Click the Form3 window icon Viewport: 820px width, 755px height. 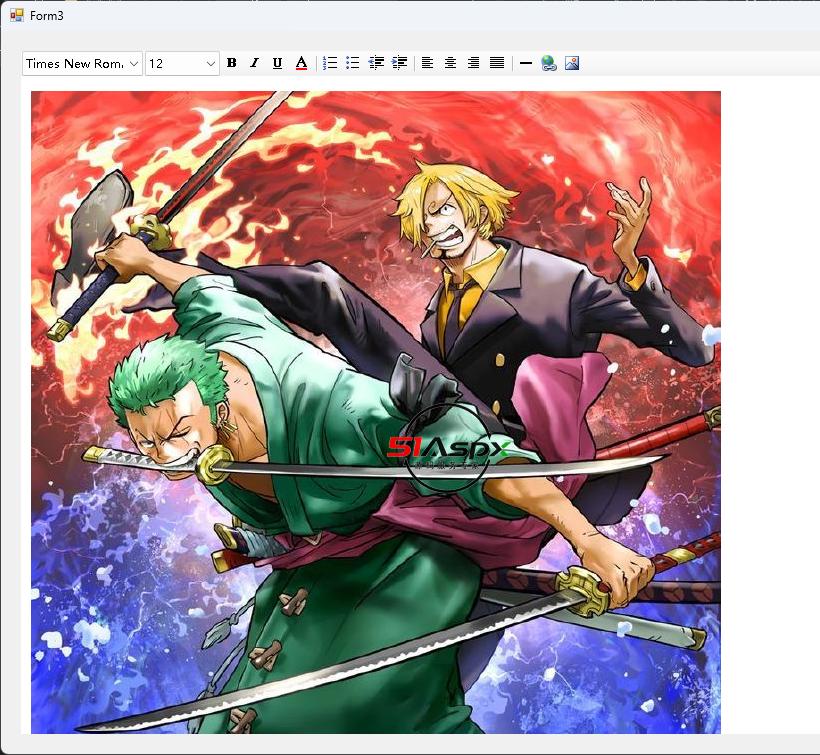click(x=17, y=15)
